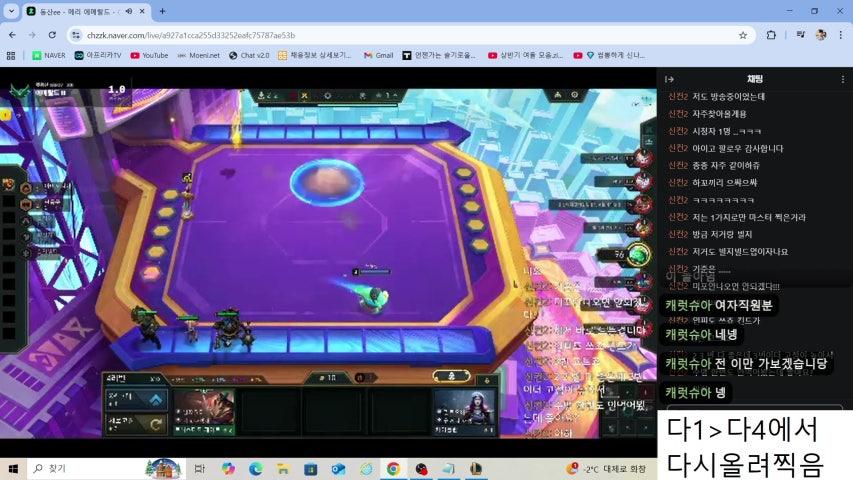Click chat message 방금 저거랑 벨지

pyautogui.click(x=722, y=234)
